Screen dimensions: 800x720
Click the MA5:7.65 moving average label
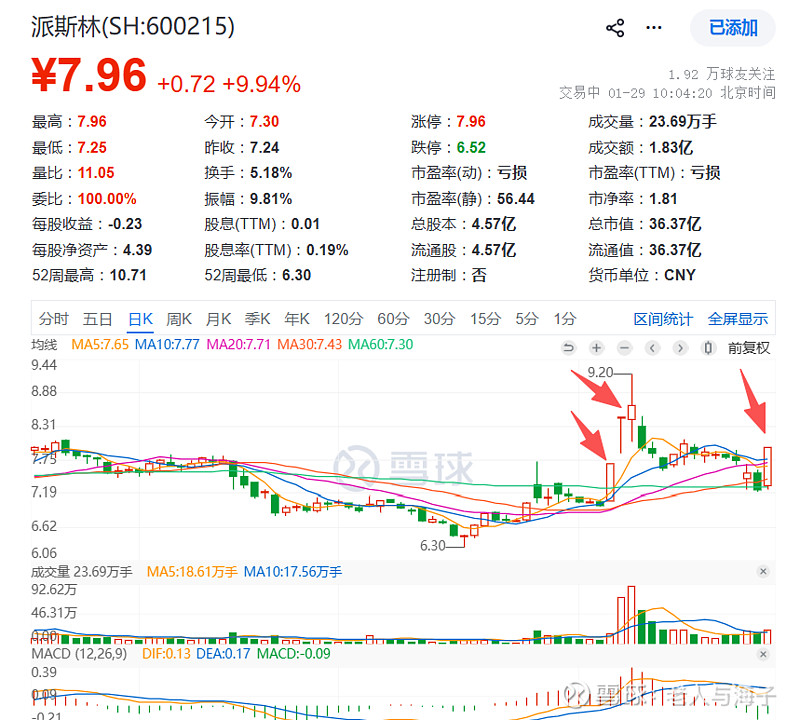pos(100,344)
